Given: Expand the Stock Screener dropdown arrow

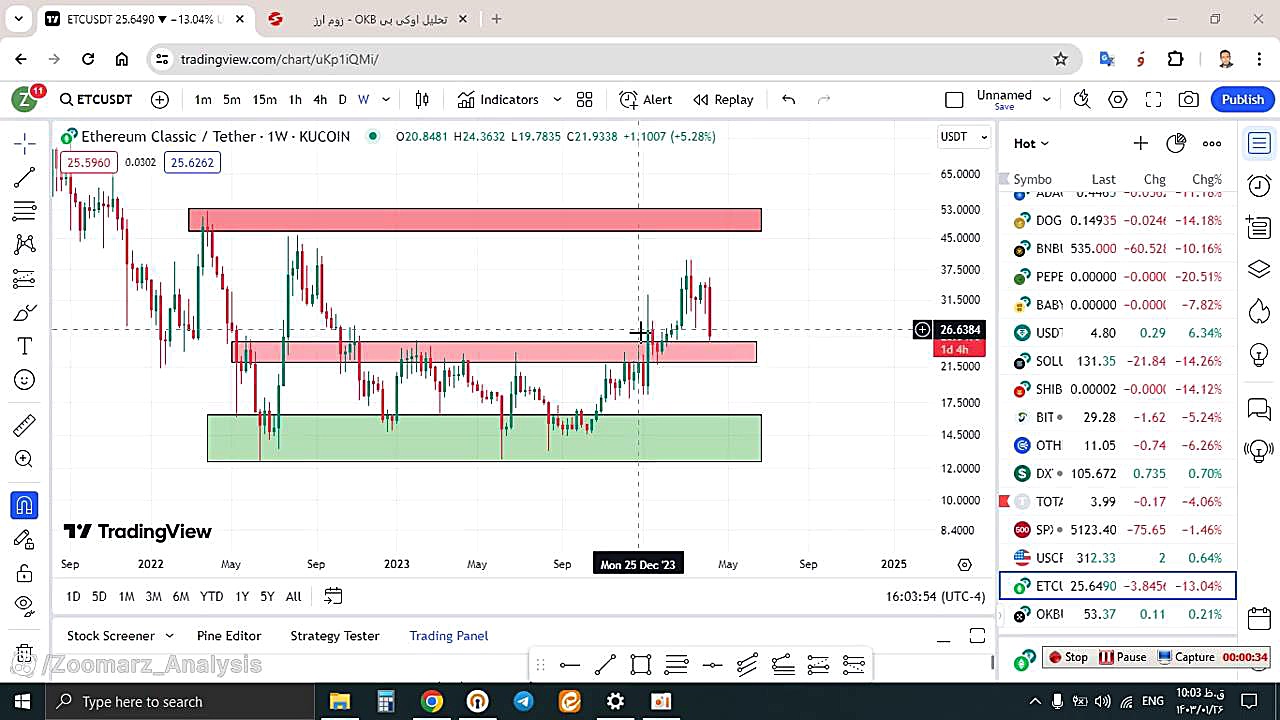Looking at the screenshot, I should (169, 636).
